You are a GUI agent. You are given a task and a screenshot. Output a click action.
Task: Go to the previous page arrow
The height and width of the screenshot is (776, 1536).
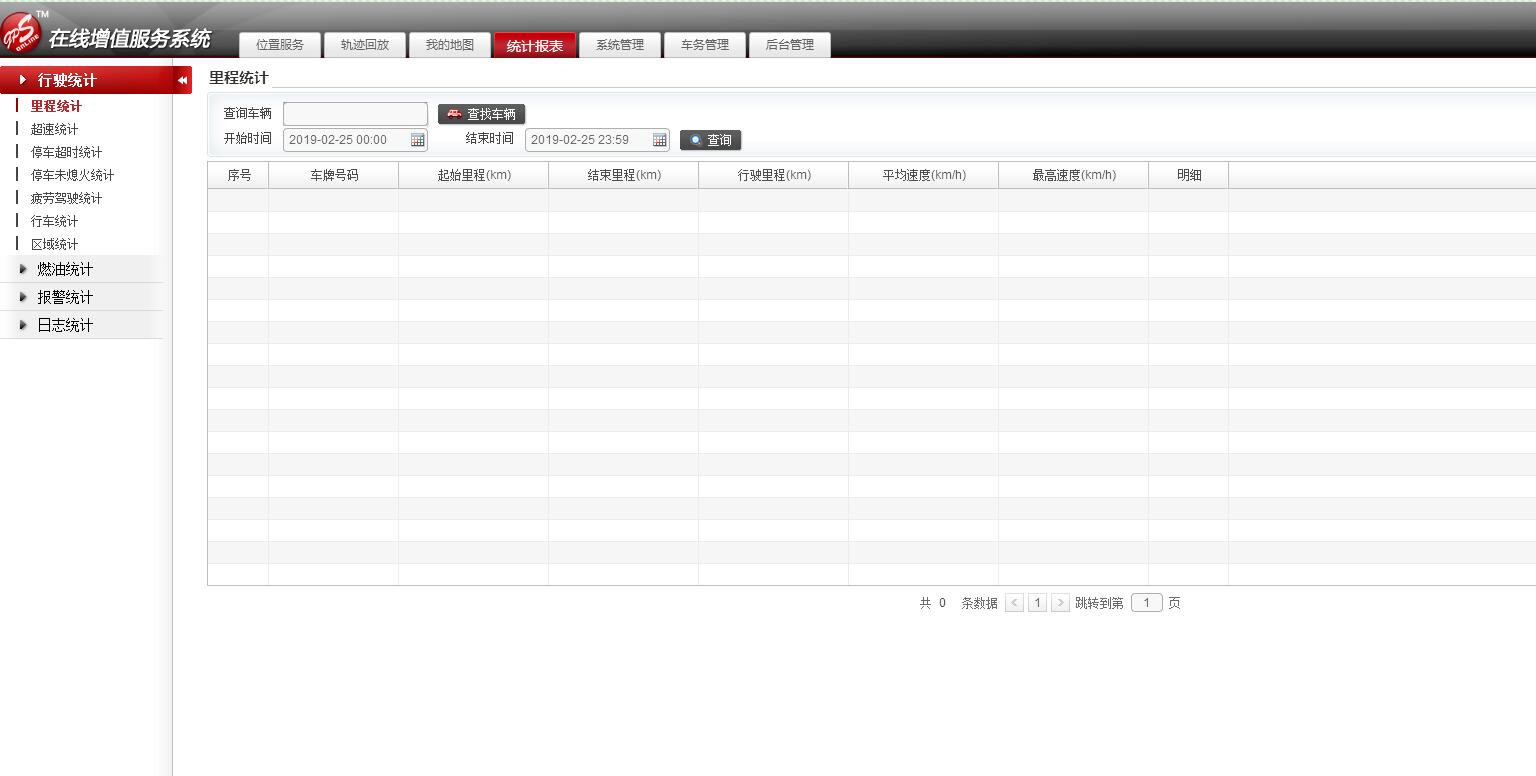coord(1014,603)
